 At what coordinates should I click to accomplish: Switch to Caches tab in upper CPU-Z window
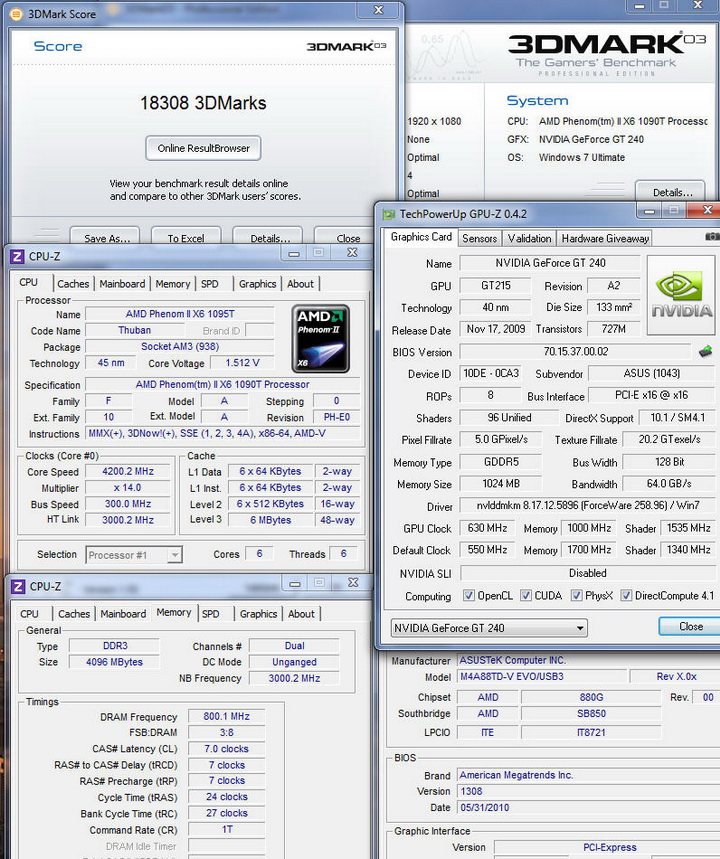73,284
